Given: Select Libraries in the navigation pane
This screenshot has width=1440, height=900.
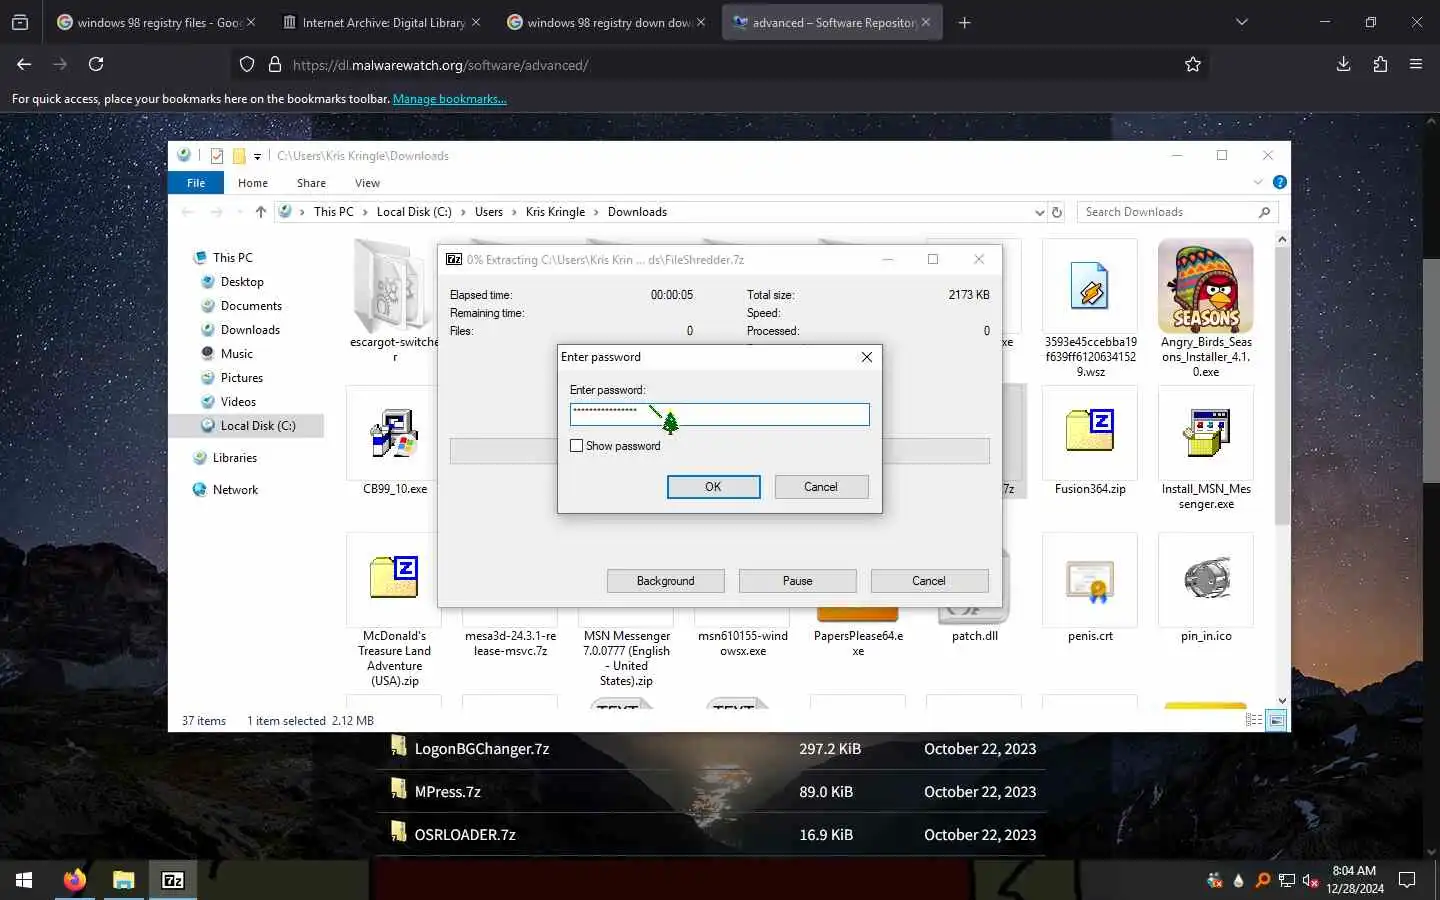Looking at the screenshot, I should pyautogui.click(x=234, y=458).
